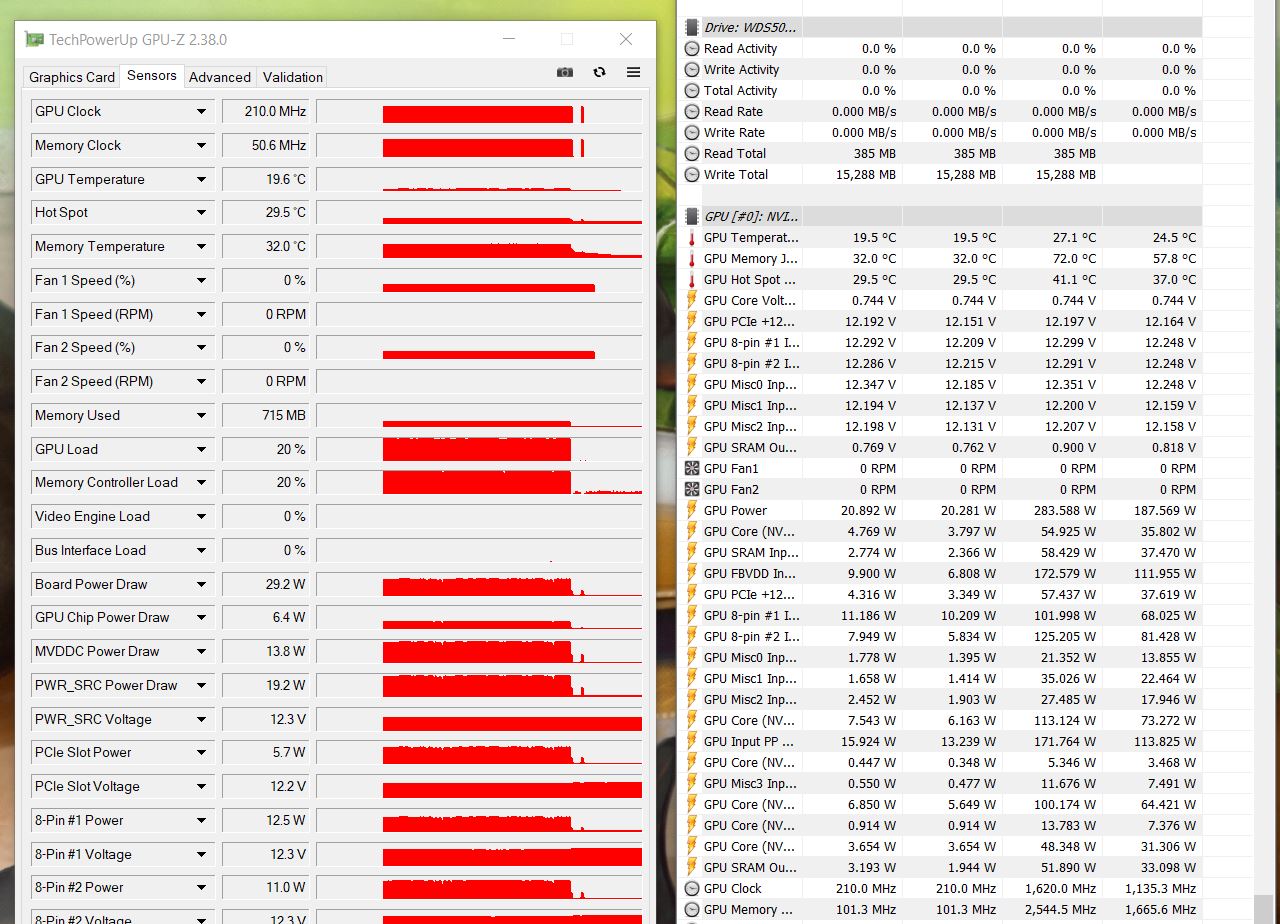1280x924 pixels.
Task: Close the GPU-Z window
Action: point(626,40)
